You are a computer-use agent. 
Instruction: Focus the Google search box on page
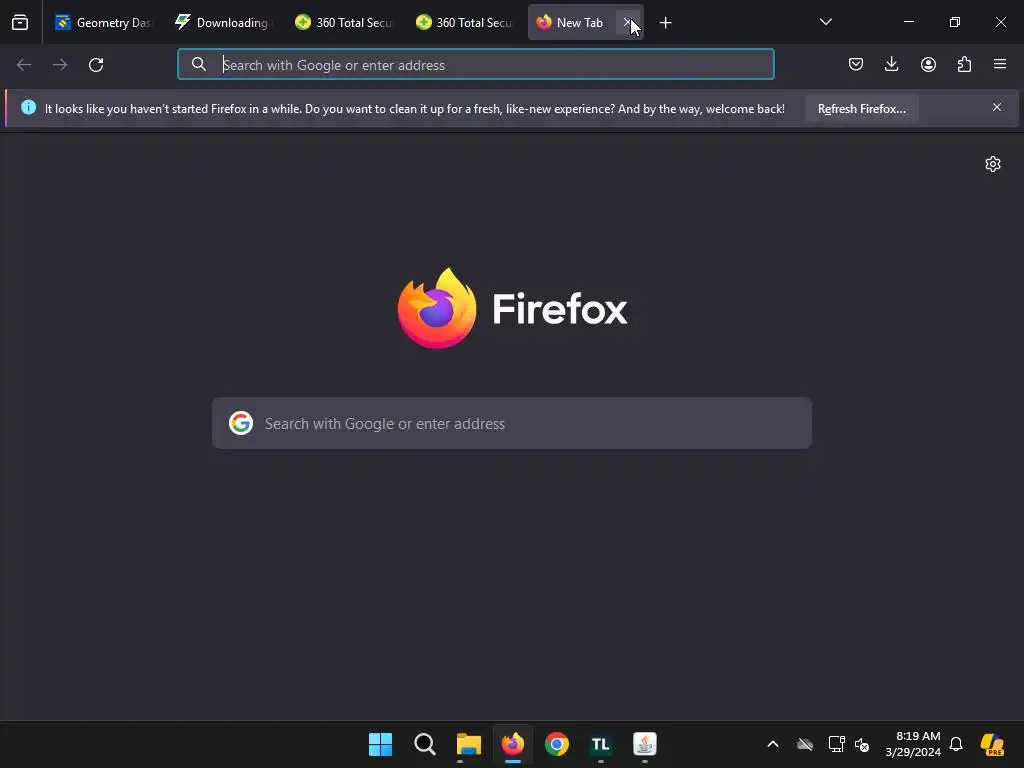(x=512, y=423)
